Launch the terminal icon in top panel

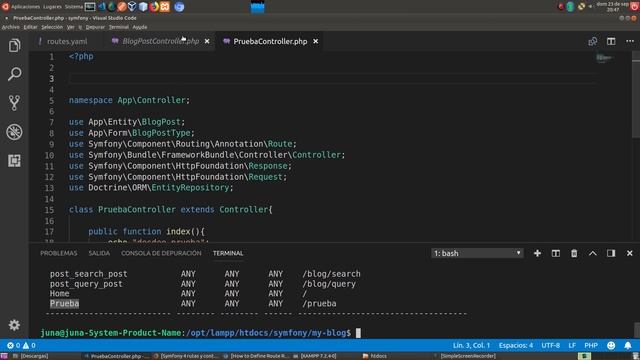click(90, 7)
